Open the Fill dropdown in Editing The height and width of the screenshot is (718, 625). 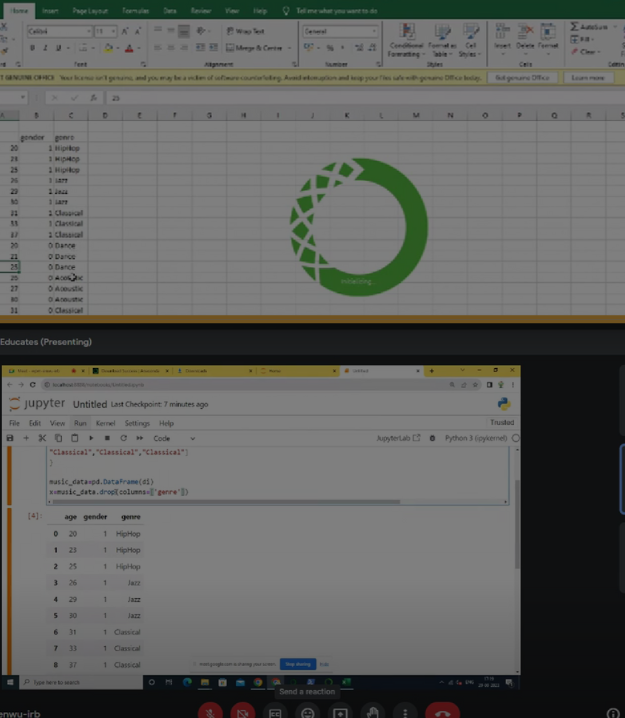point(582,39)
